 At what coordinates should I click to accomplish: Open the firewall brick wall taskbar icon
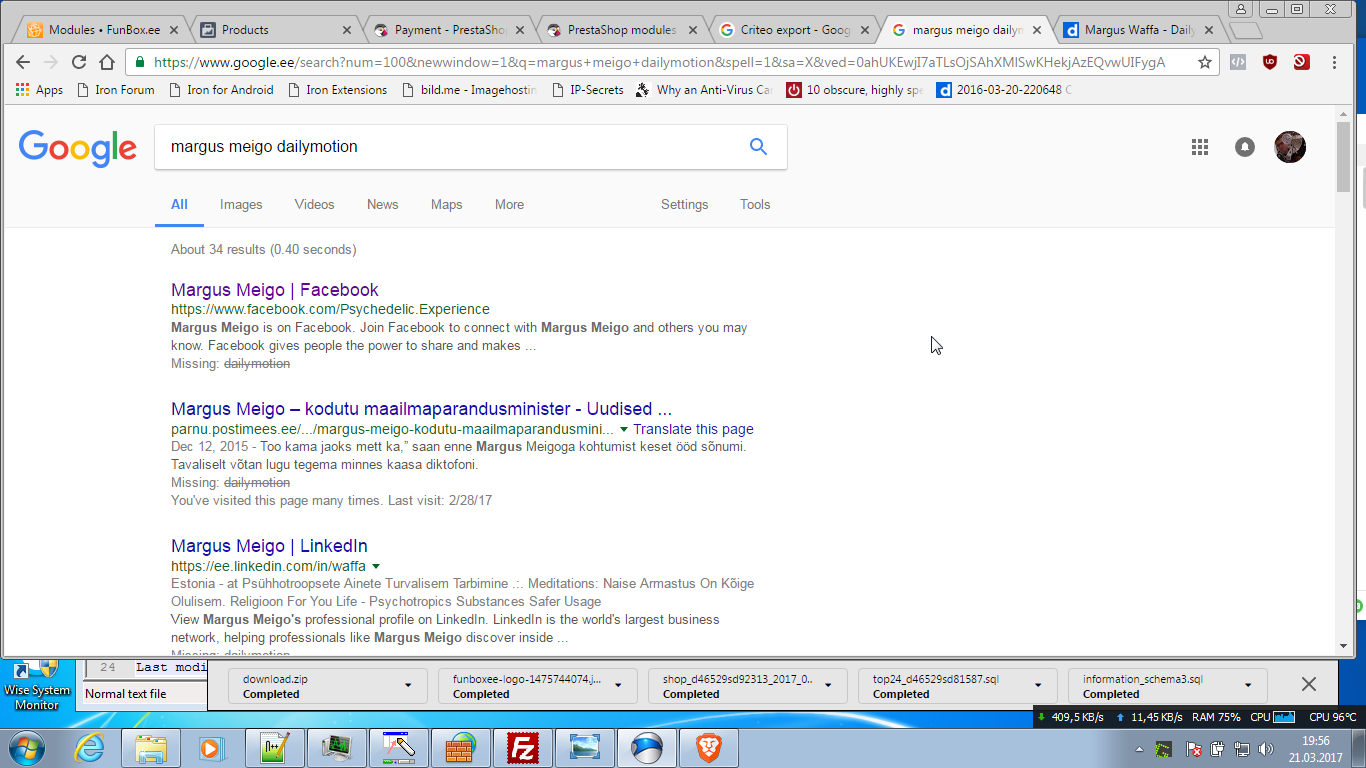(460, 748)
